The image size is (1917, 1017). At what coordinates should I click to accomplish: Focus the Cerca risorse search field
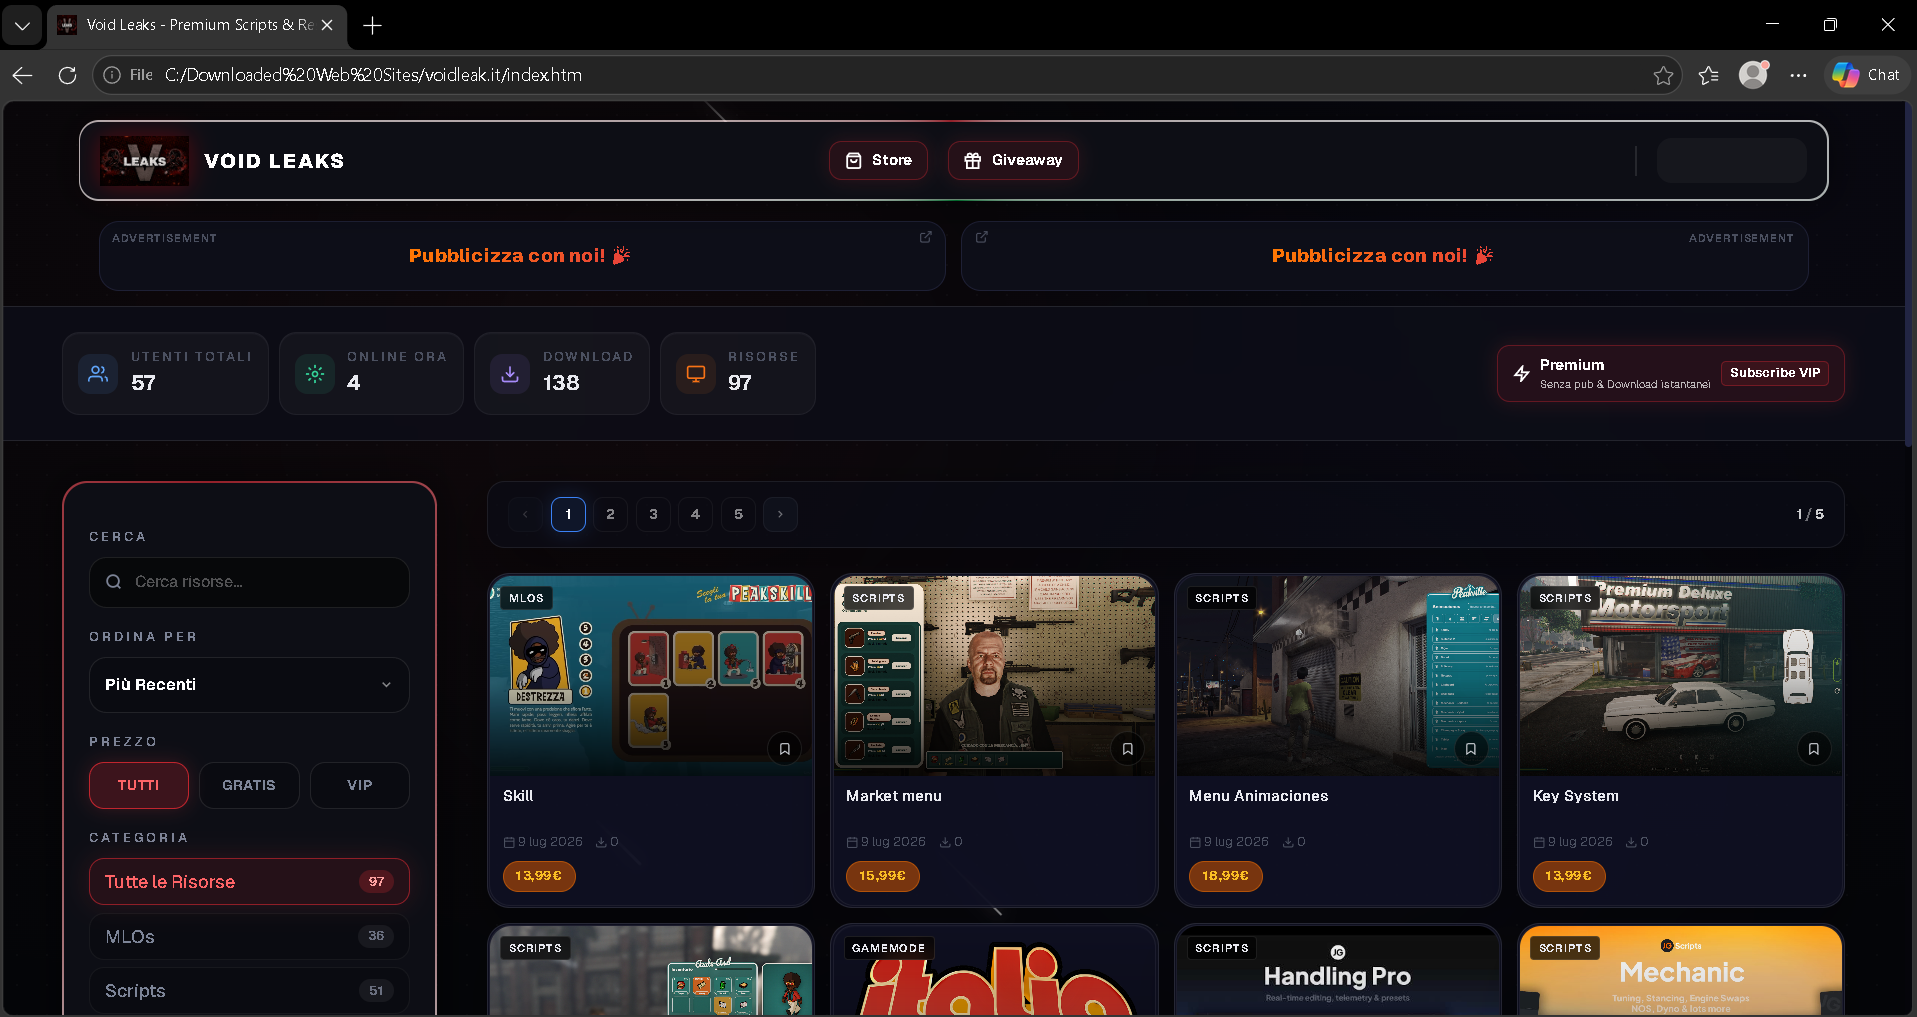(x=249, y=582)
